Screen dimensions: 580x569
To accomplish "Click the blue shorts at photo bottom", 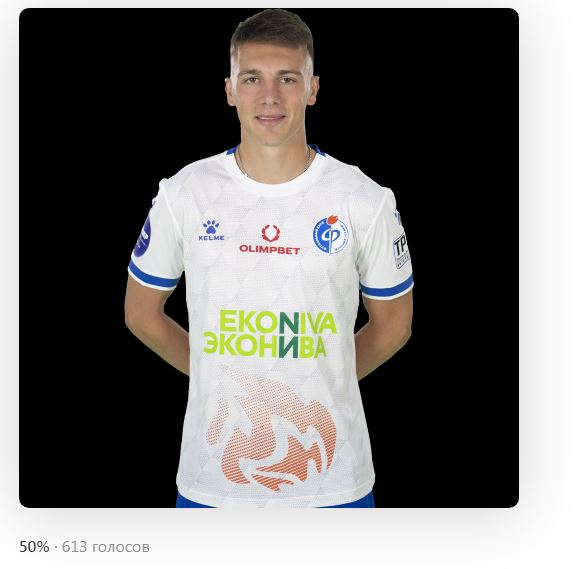I will click(x=275, y=500).
